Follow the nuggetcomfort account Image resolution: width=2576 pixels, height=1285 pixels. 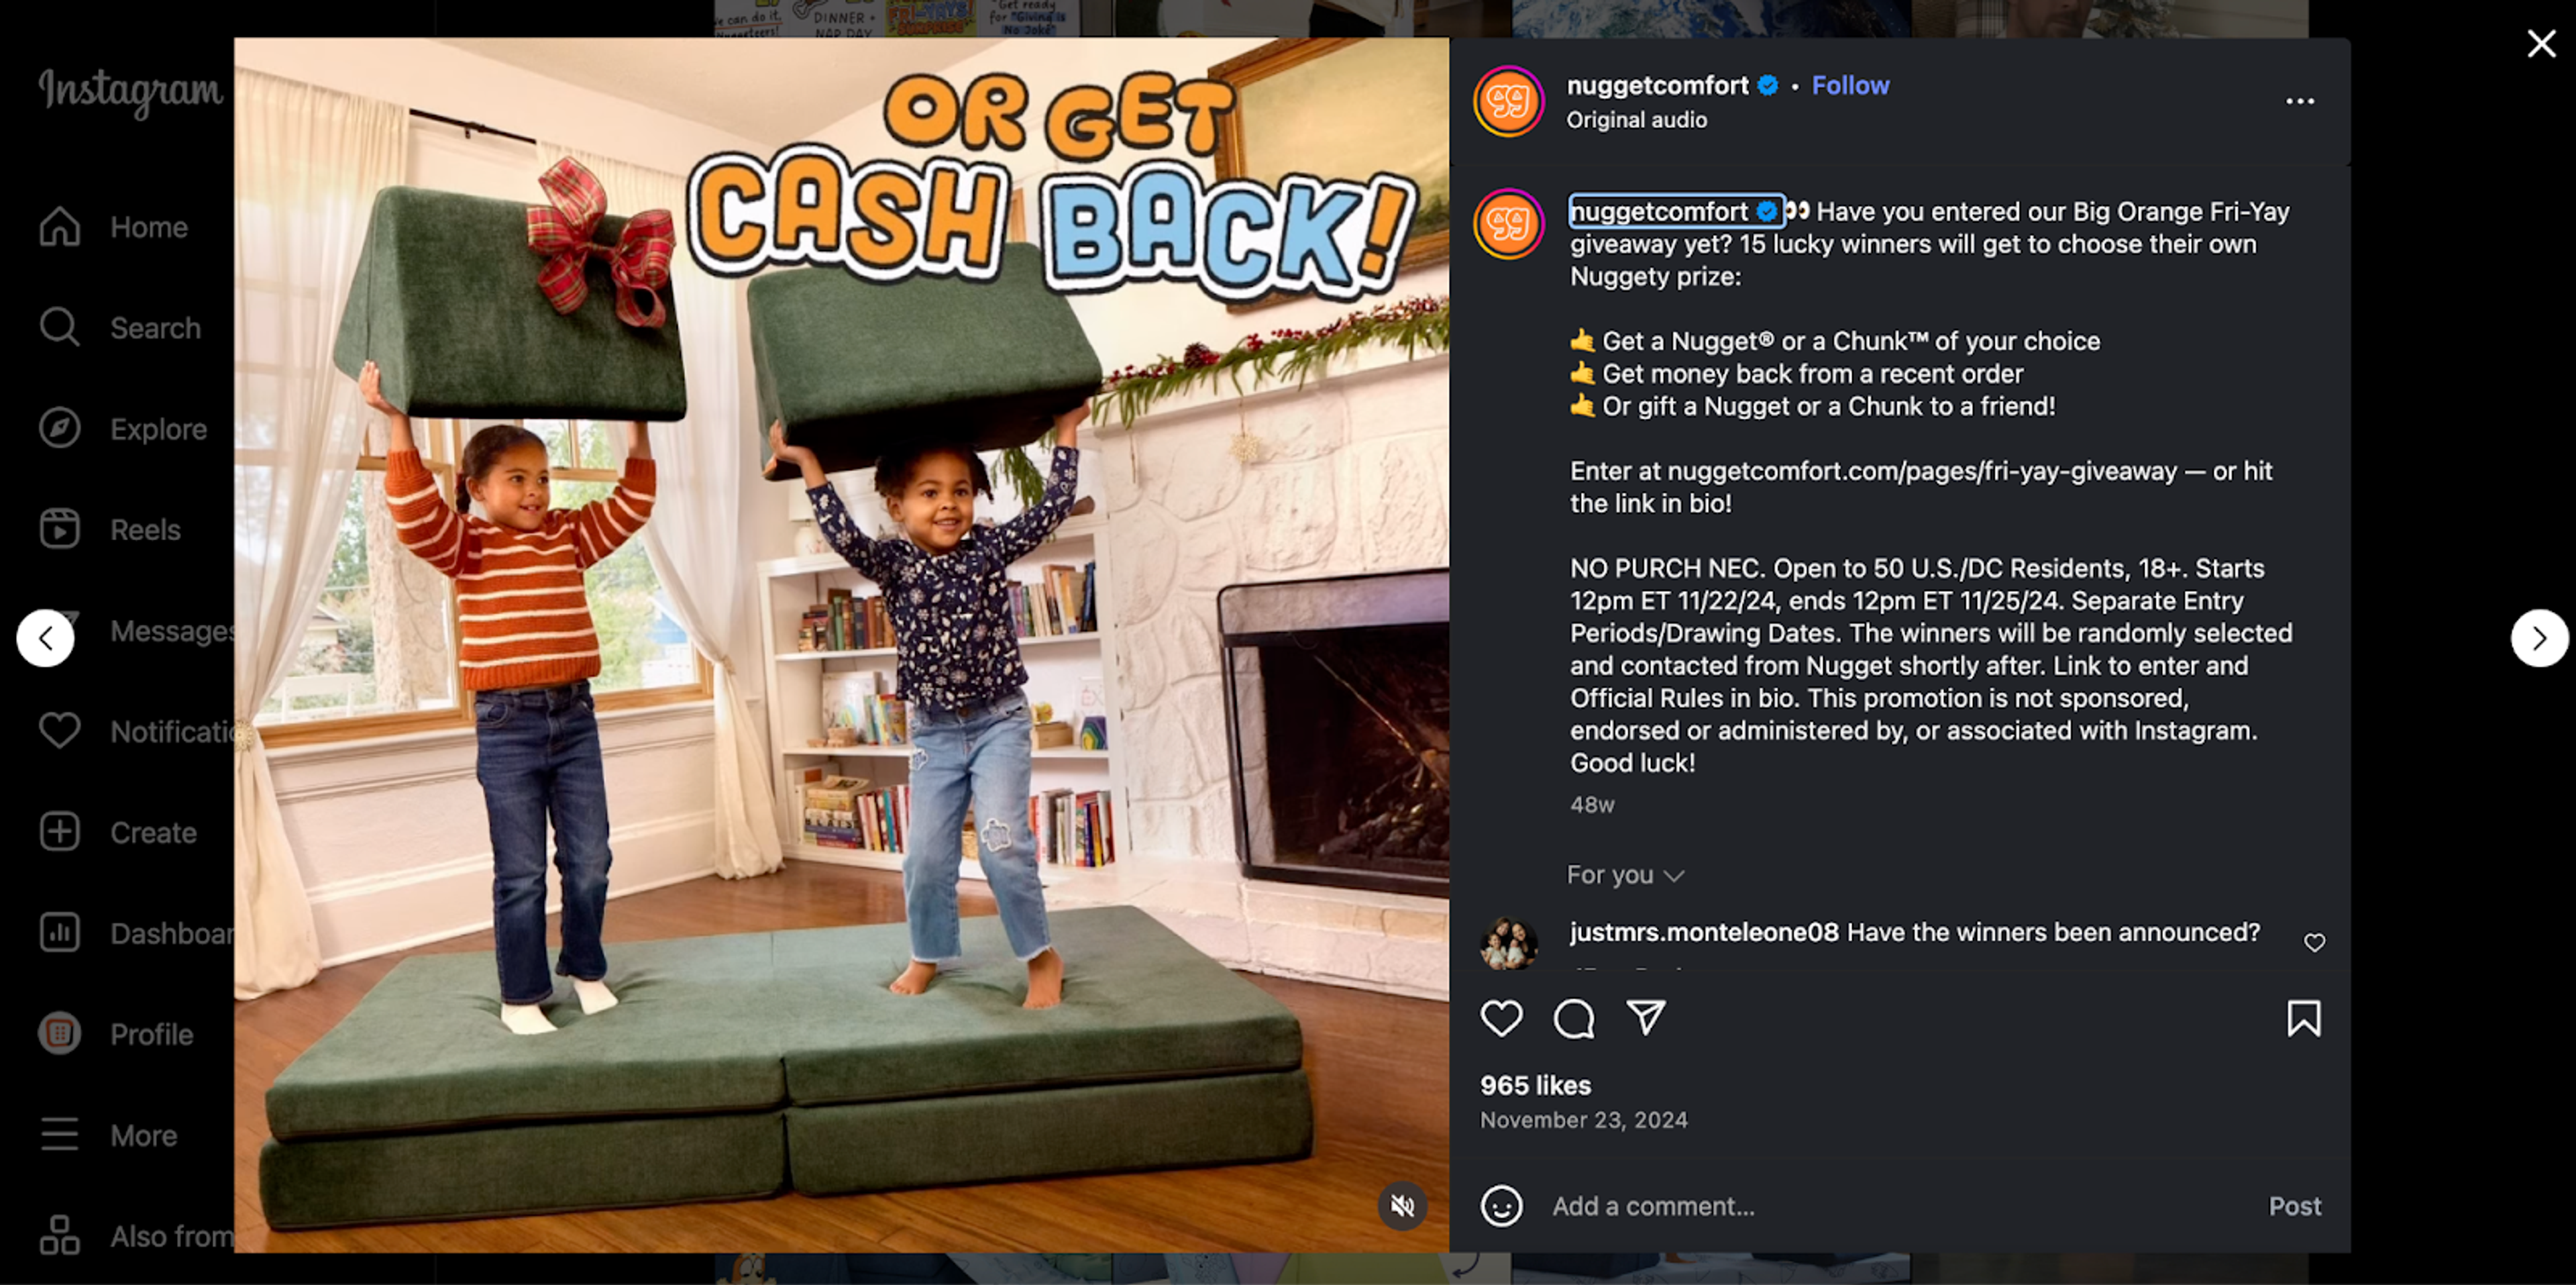click(x=1850, y=85)
